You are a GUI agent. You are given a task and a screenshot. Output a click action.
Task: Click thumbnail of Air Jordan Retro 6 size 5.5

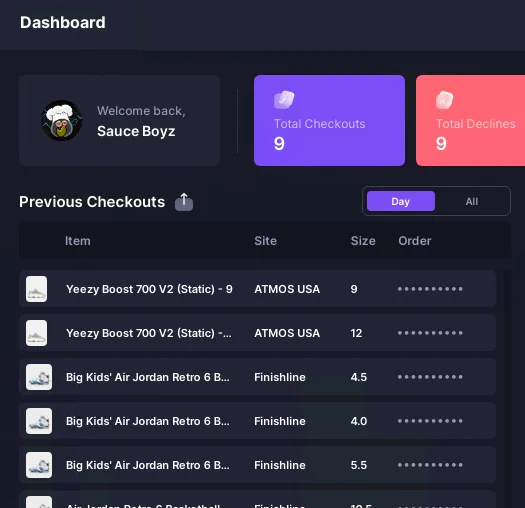pyautogui.click(x=39, y=465)
